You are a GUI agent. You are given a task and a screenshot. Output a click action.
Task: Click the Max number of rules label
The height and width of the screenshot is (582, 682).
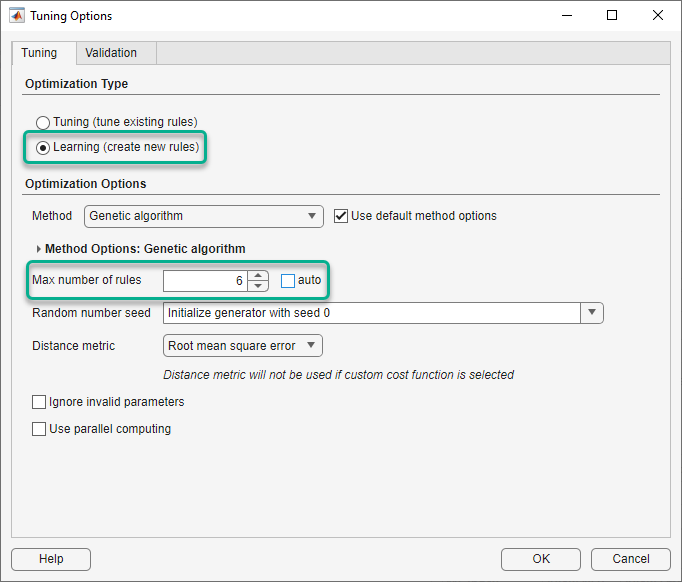point(87,280)
